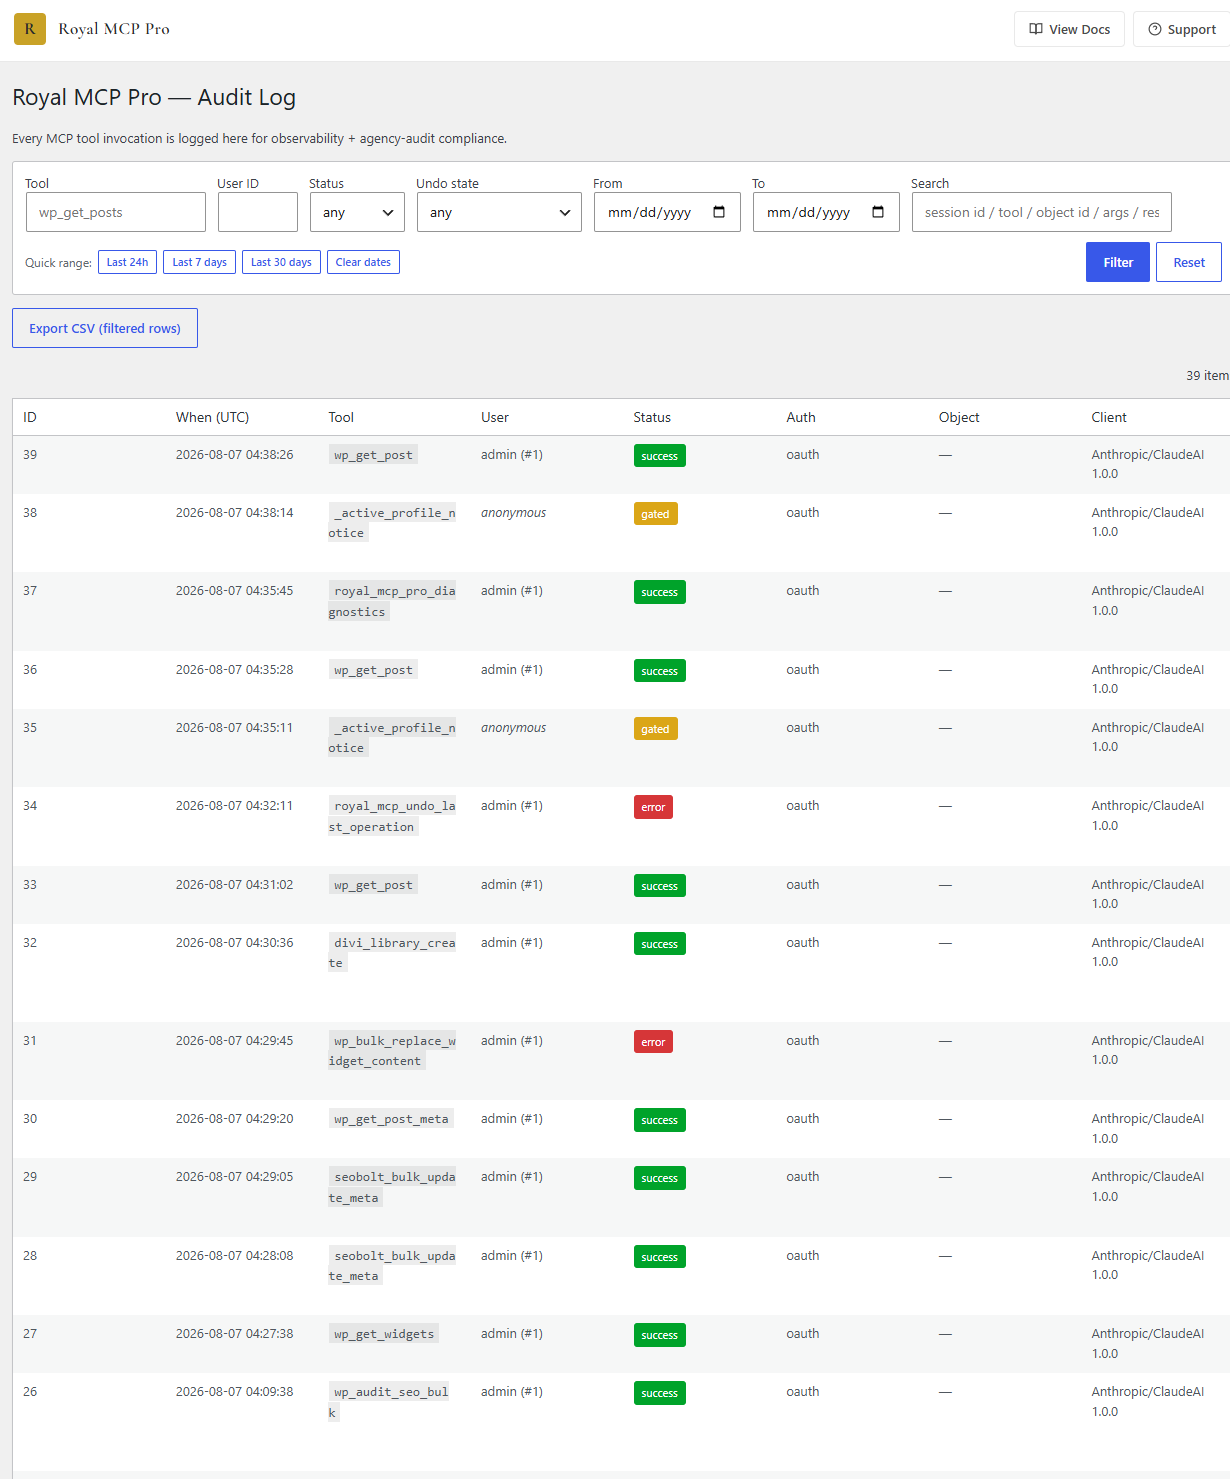Screen dimensions: 1230x1479
Task: Click anonymous user in row 38
Action: [513, 513]
